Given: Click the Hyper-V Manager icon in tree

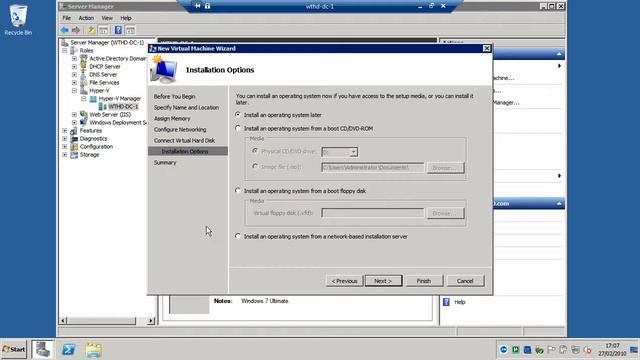Looking at the screenshot, I should tap(93, 99).
